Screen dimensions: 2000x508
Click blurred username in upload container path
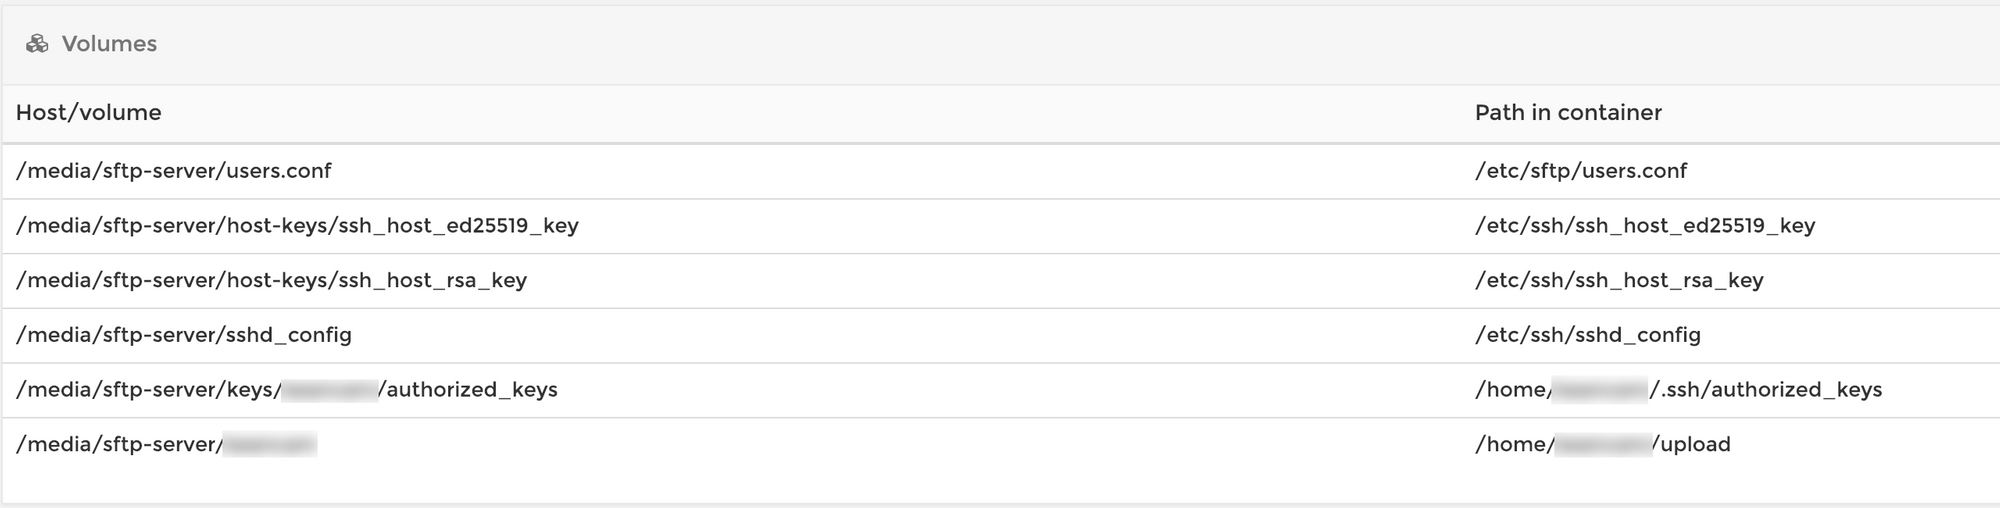pyautogui.click(x=1603, y=445)
